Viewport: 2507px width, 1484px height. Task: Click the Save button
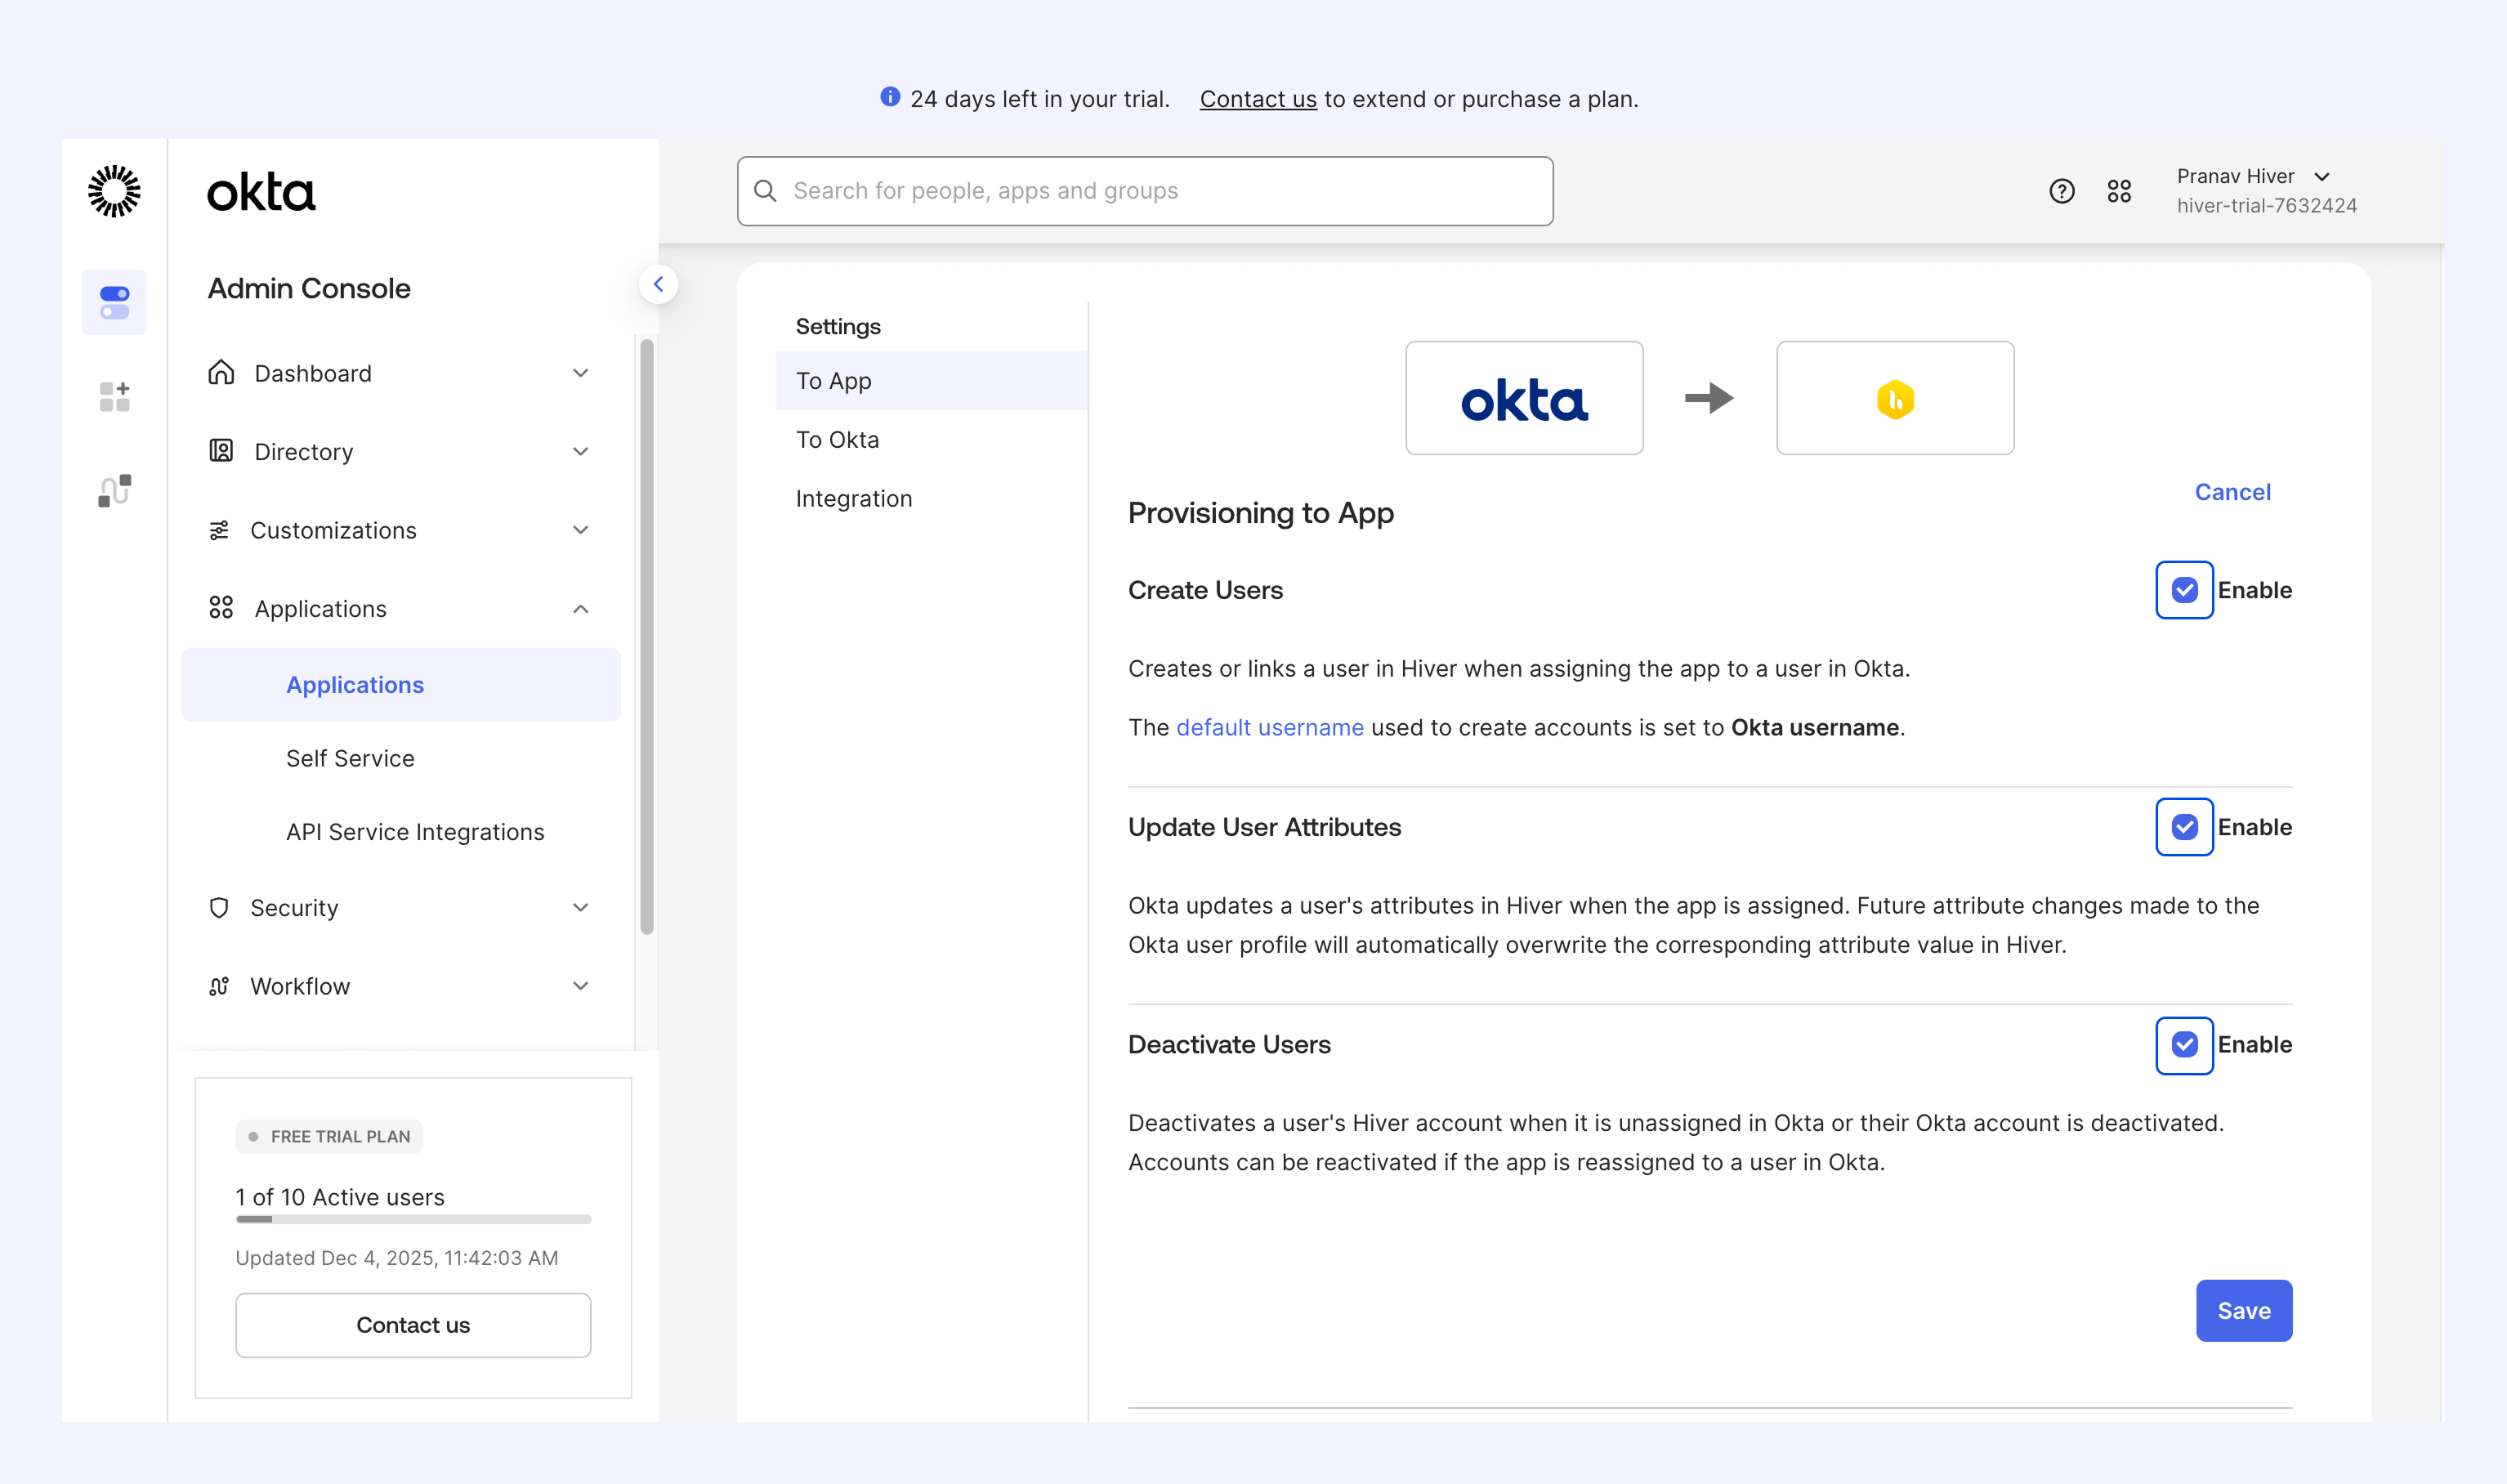pyautogui.click(x=2244, y=1311)
